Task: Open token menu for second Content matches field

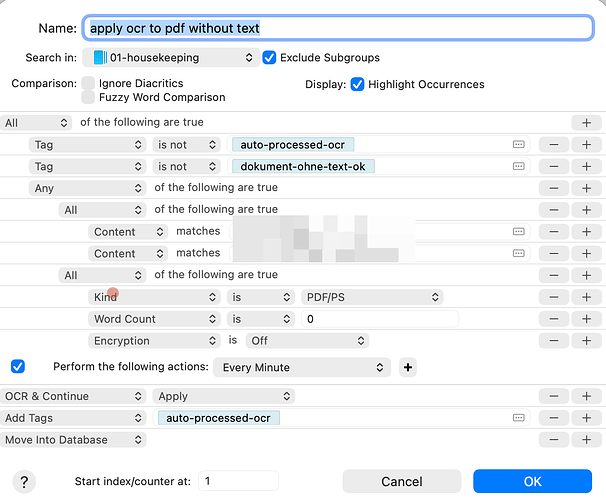Action: [518, 253]
